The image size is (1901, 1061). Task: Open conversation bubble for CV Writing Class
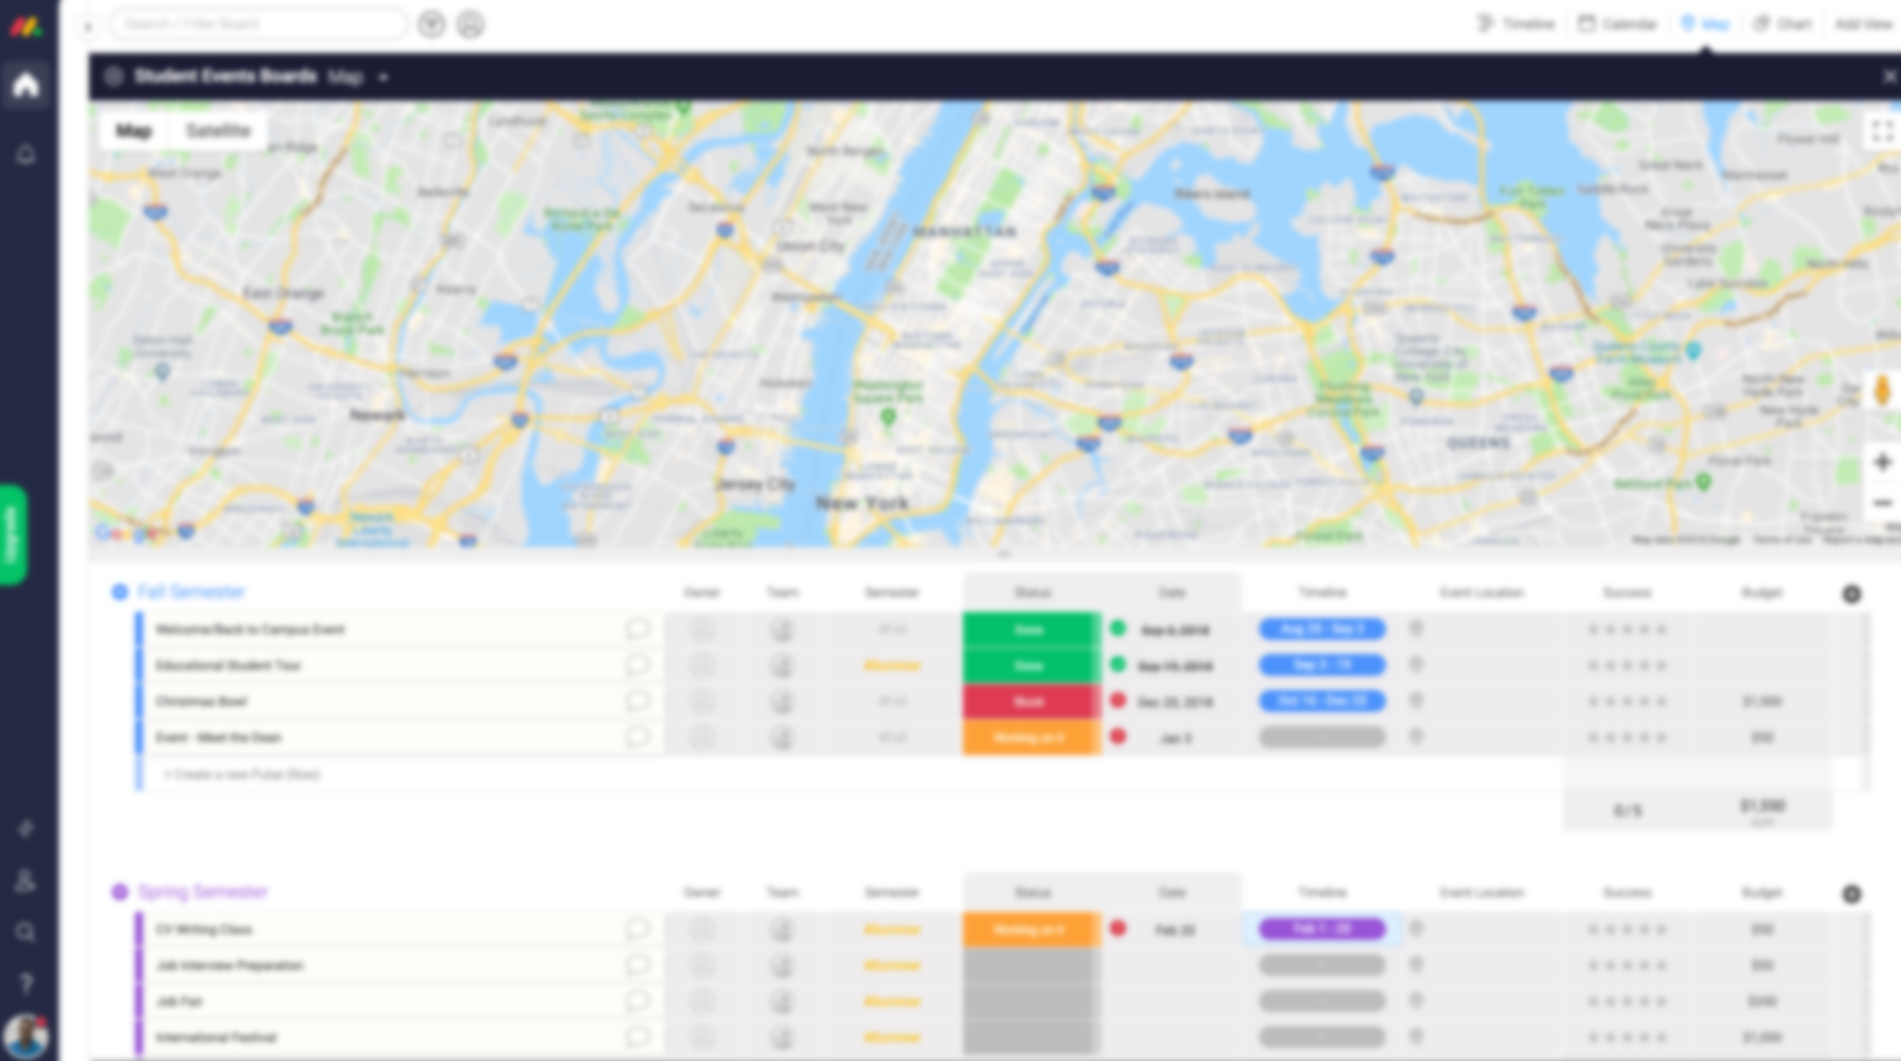[x=637, y=929]
